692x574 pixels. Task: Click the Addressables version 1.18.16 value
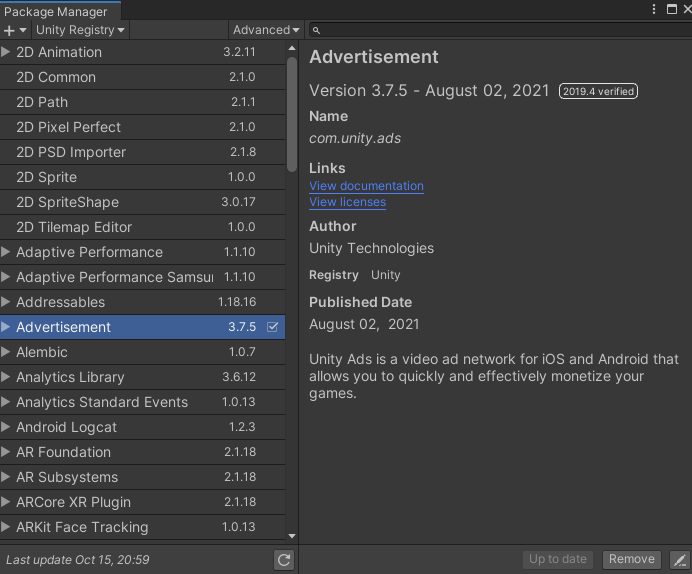pos(237,302)
